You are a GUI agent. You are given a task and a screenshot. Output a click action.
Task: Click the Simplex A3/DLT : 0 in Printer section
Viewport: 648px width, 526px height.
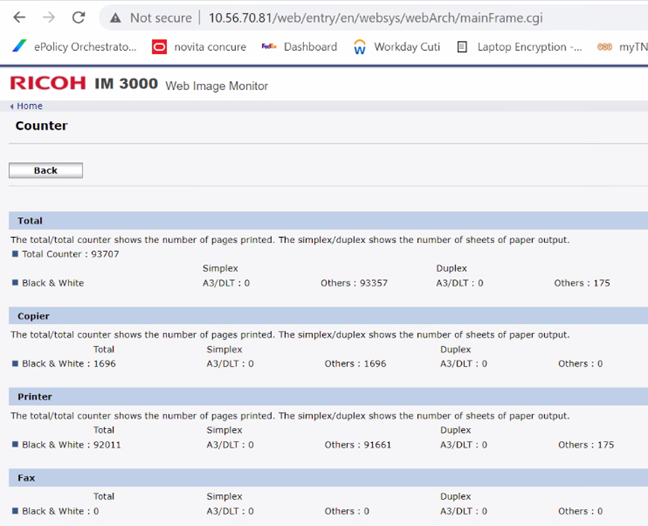(x=230, y=445)
